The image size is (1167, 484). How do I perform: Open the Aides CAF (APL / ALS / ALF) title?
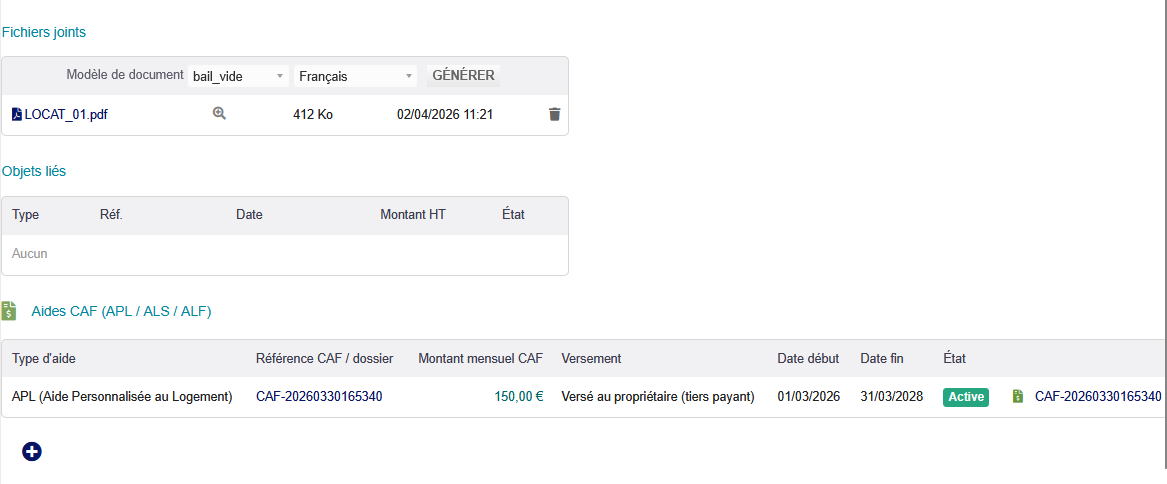121,311
